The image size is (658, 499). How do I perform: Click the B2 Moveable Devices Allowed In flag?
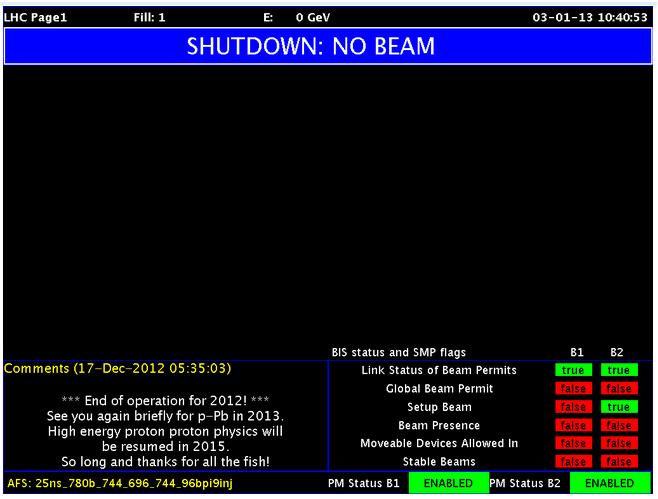pyautogui.click(x=617, y=444)
